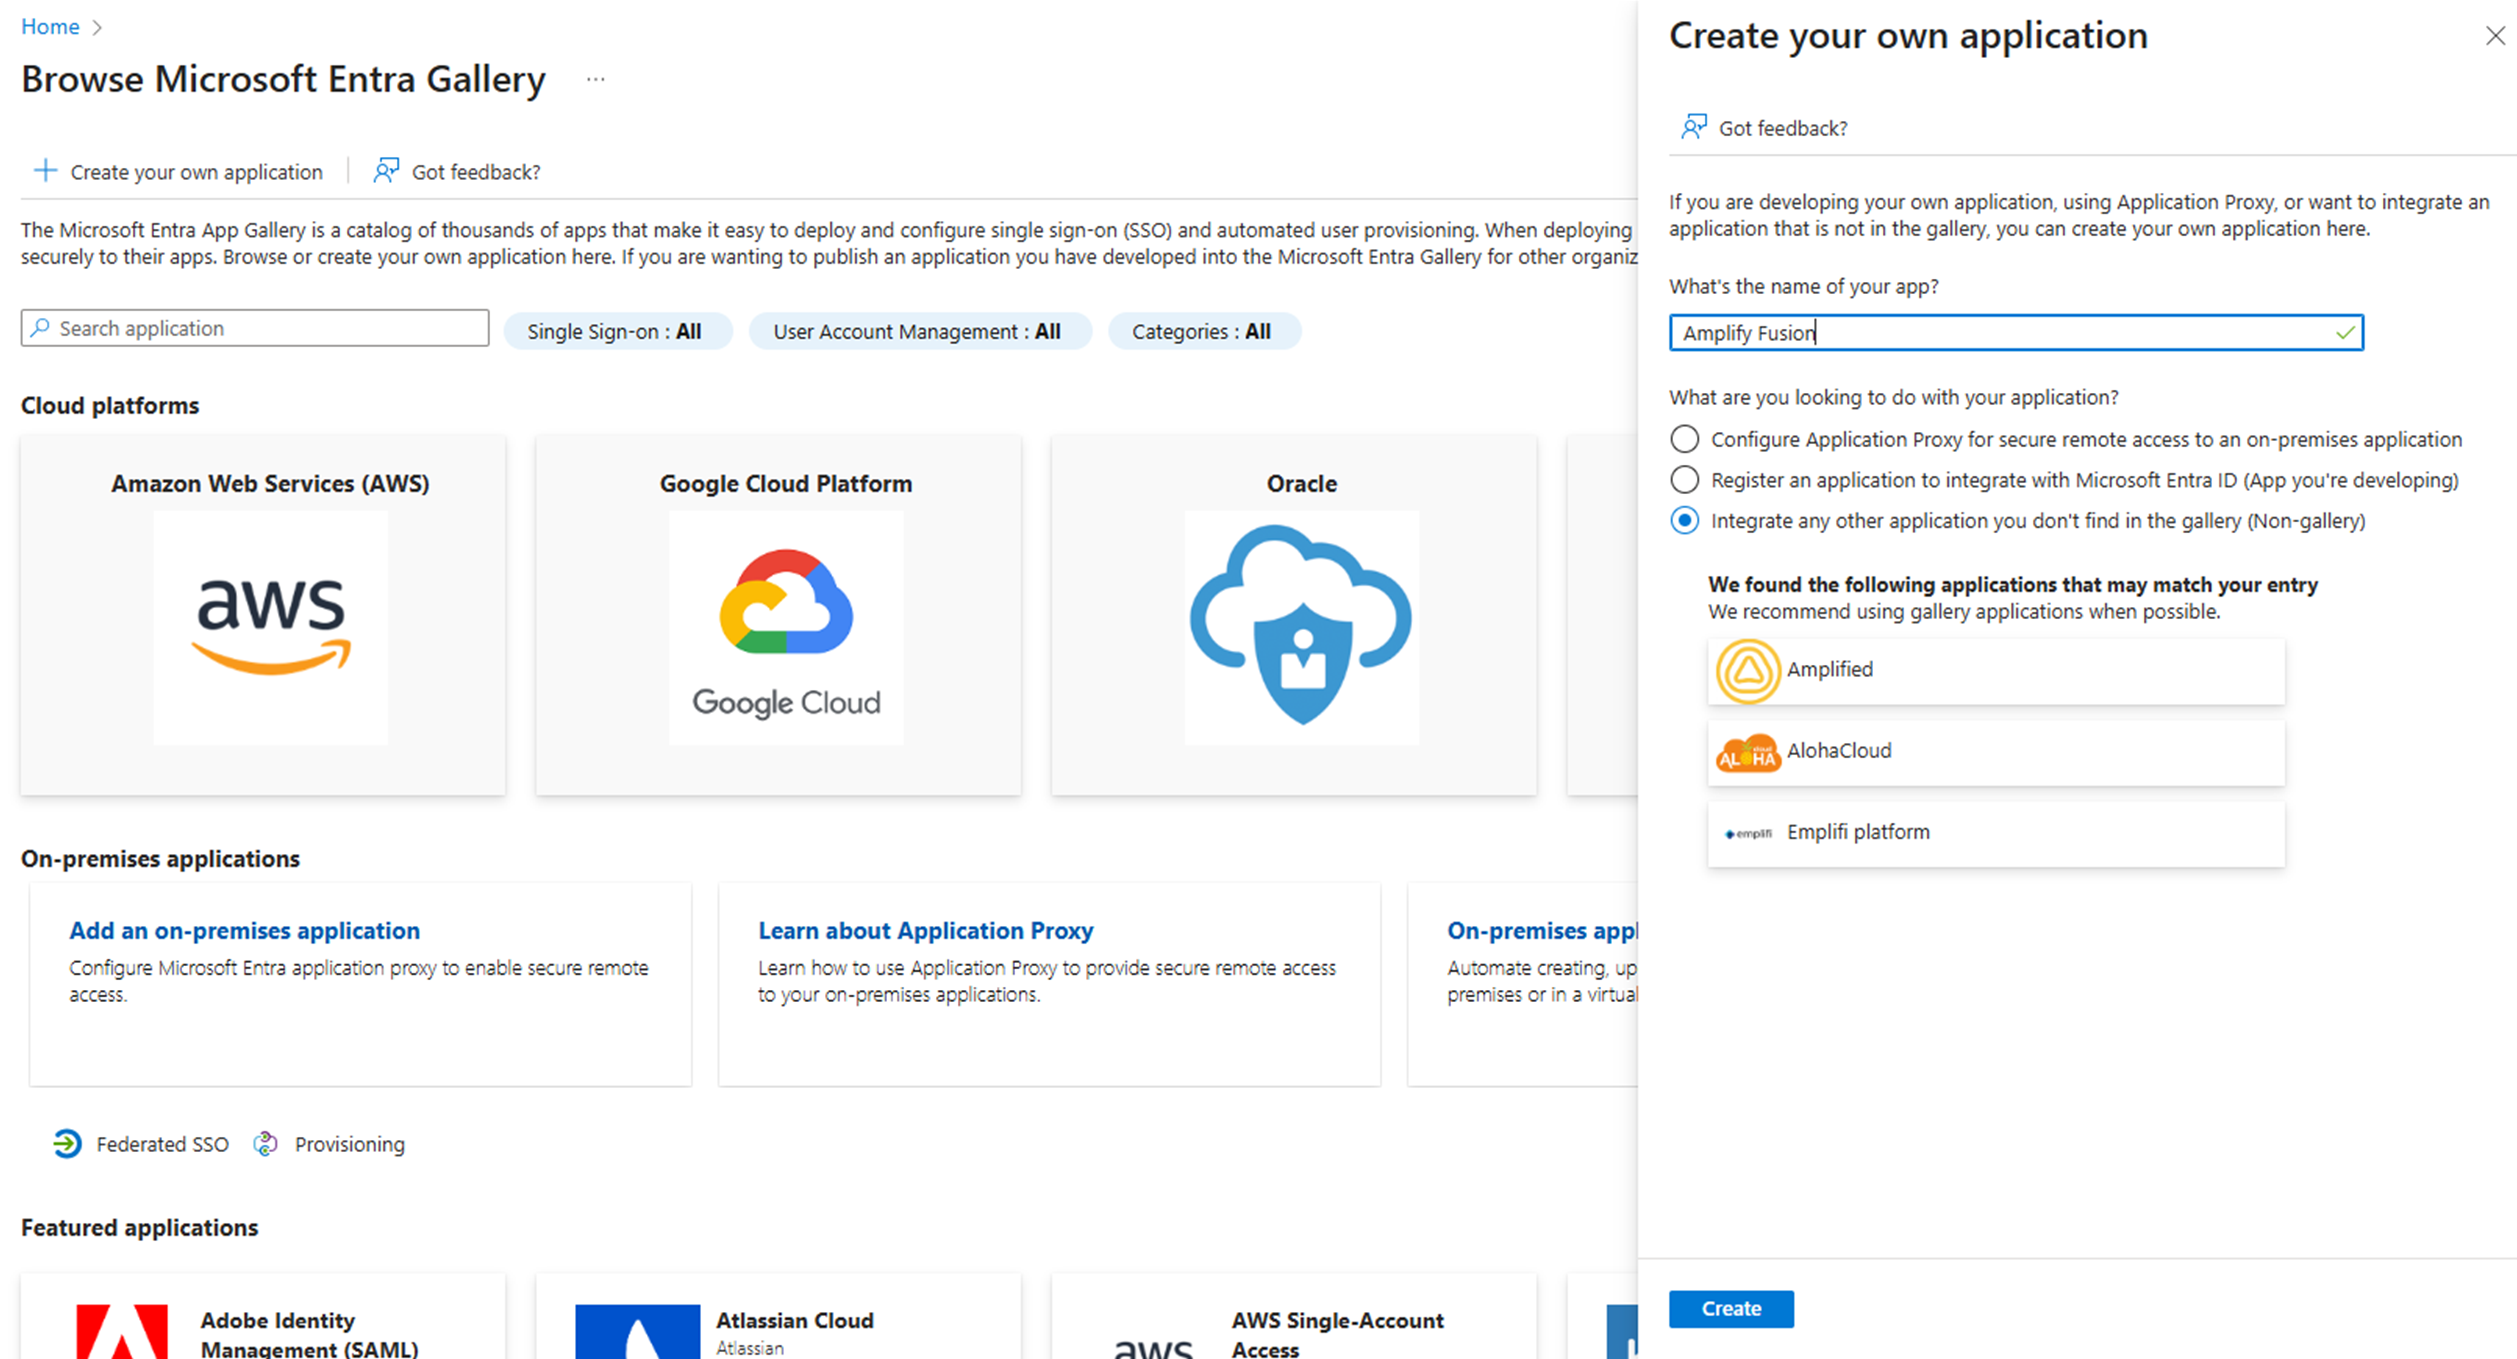Click the app name field containing Amplify Fusion

coord(2016,333)
